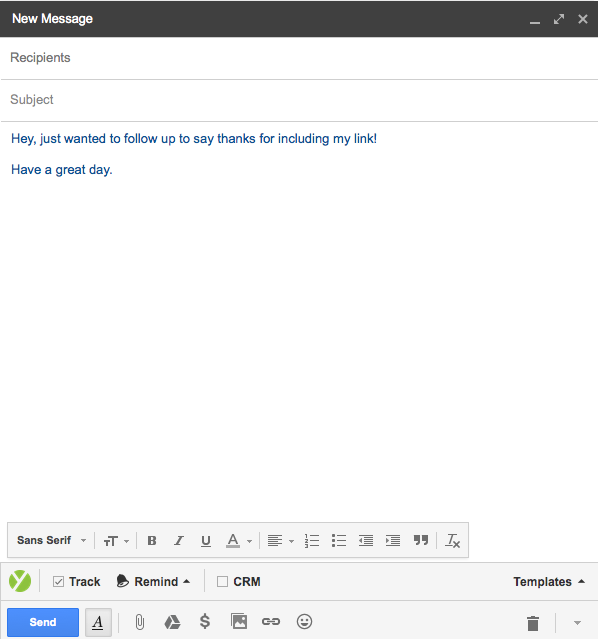Remove formatting from text
The height and width of the screenshot is (639, 598).
click(x=452, y=541)
